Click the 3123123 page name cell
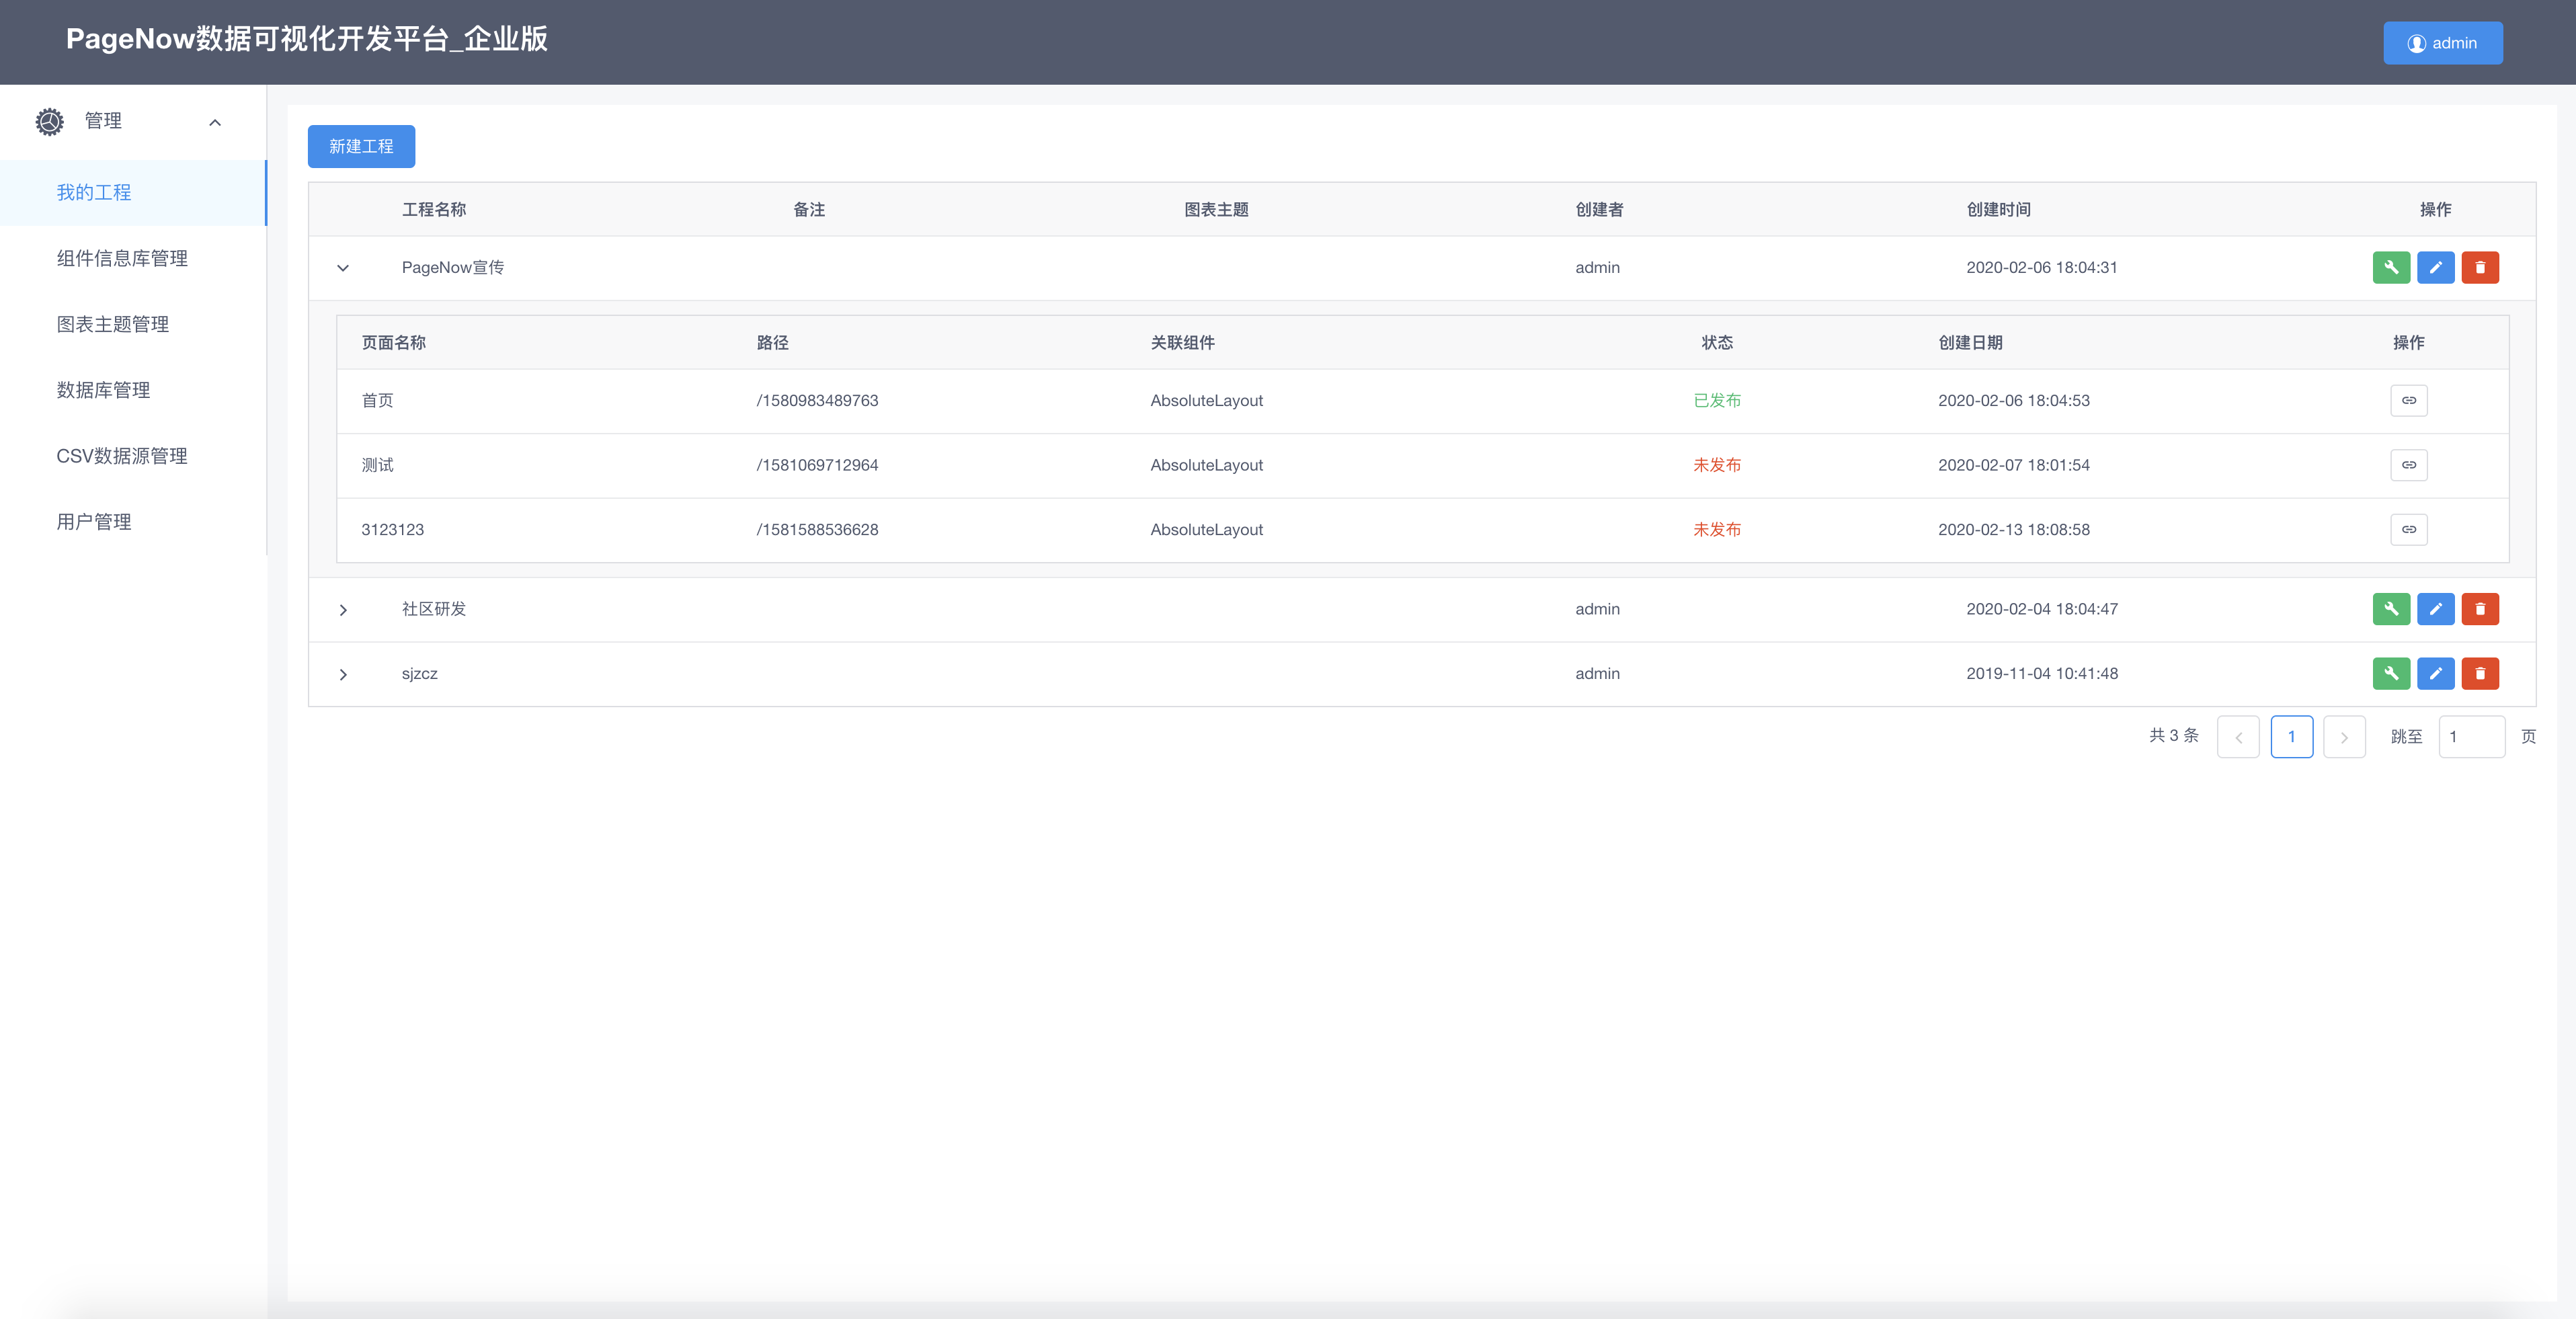This screenshot has height=1319, width=2576. [x=392, y=529]
